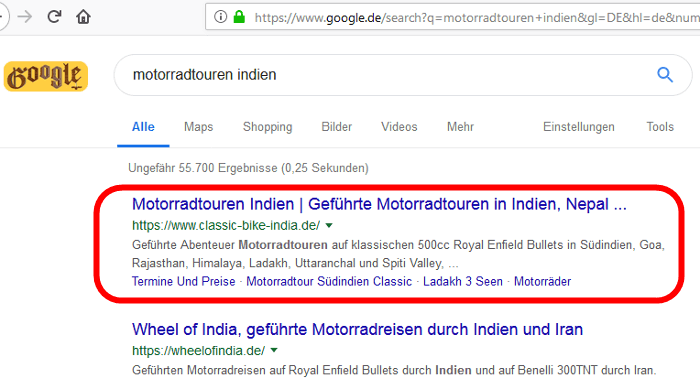The height and width of the screenshot is (389, 700).
Task: Open the Mehr menu
Action: click(x=460, y=127)
